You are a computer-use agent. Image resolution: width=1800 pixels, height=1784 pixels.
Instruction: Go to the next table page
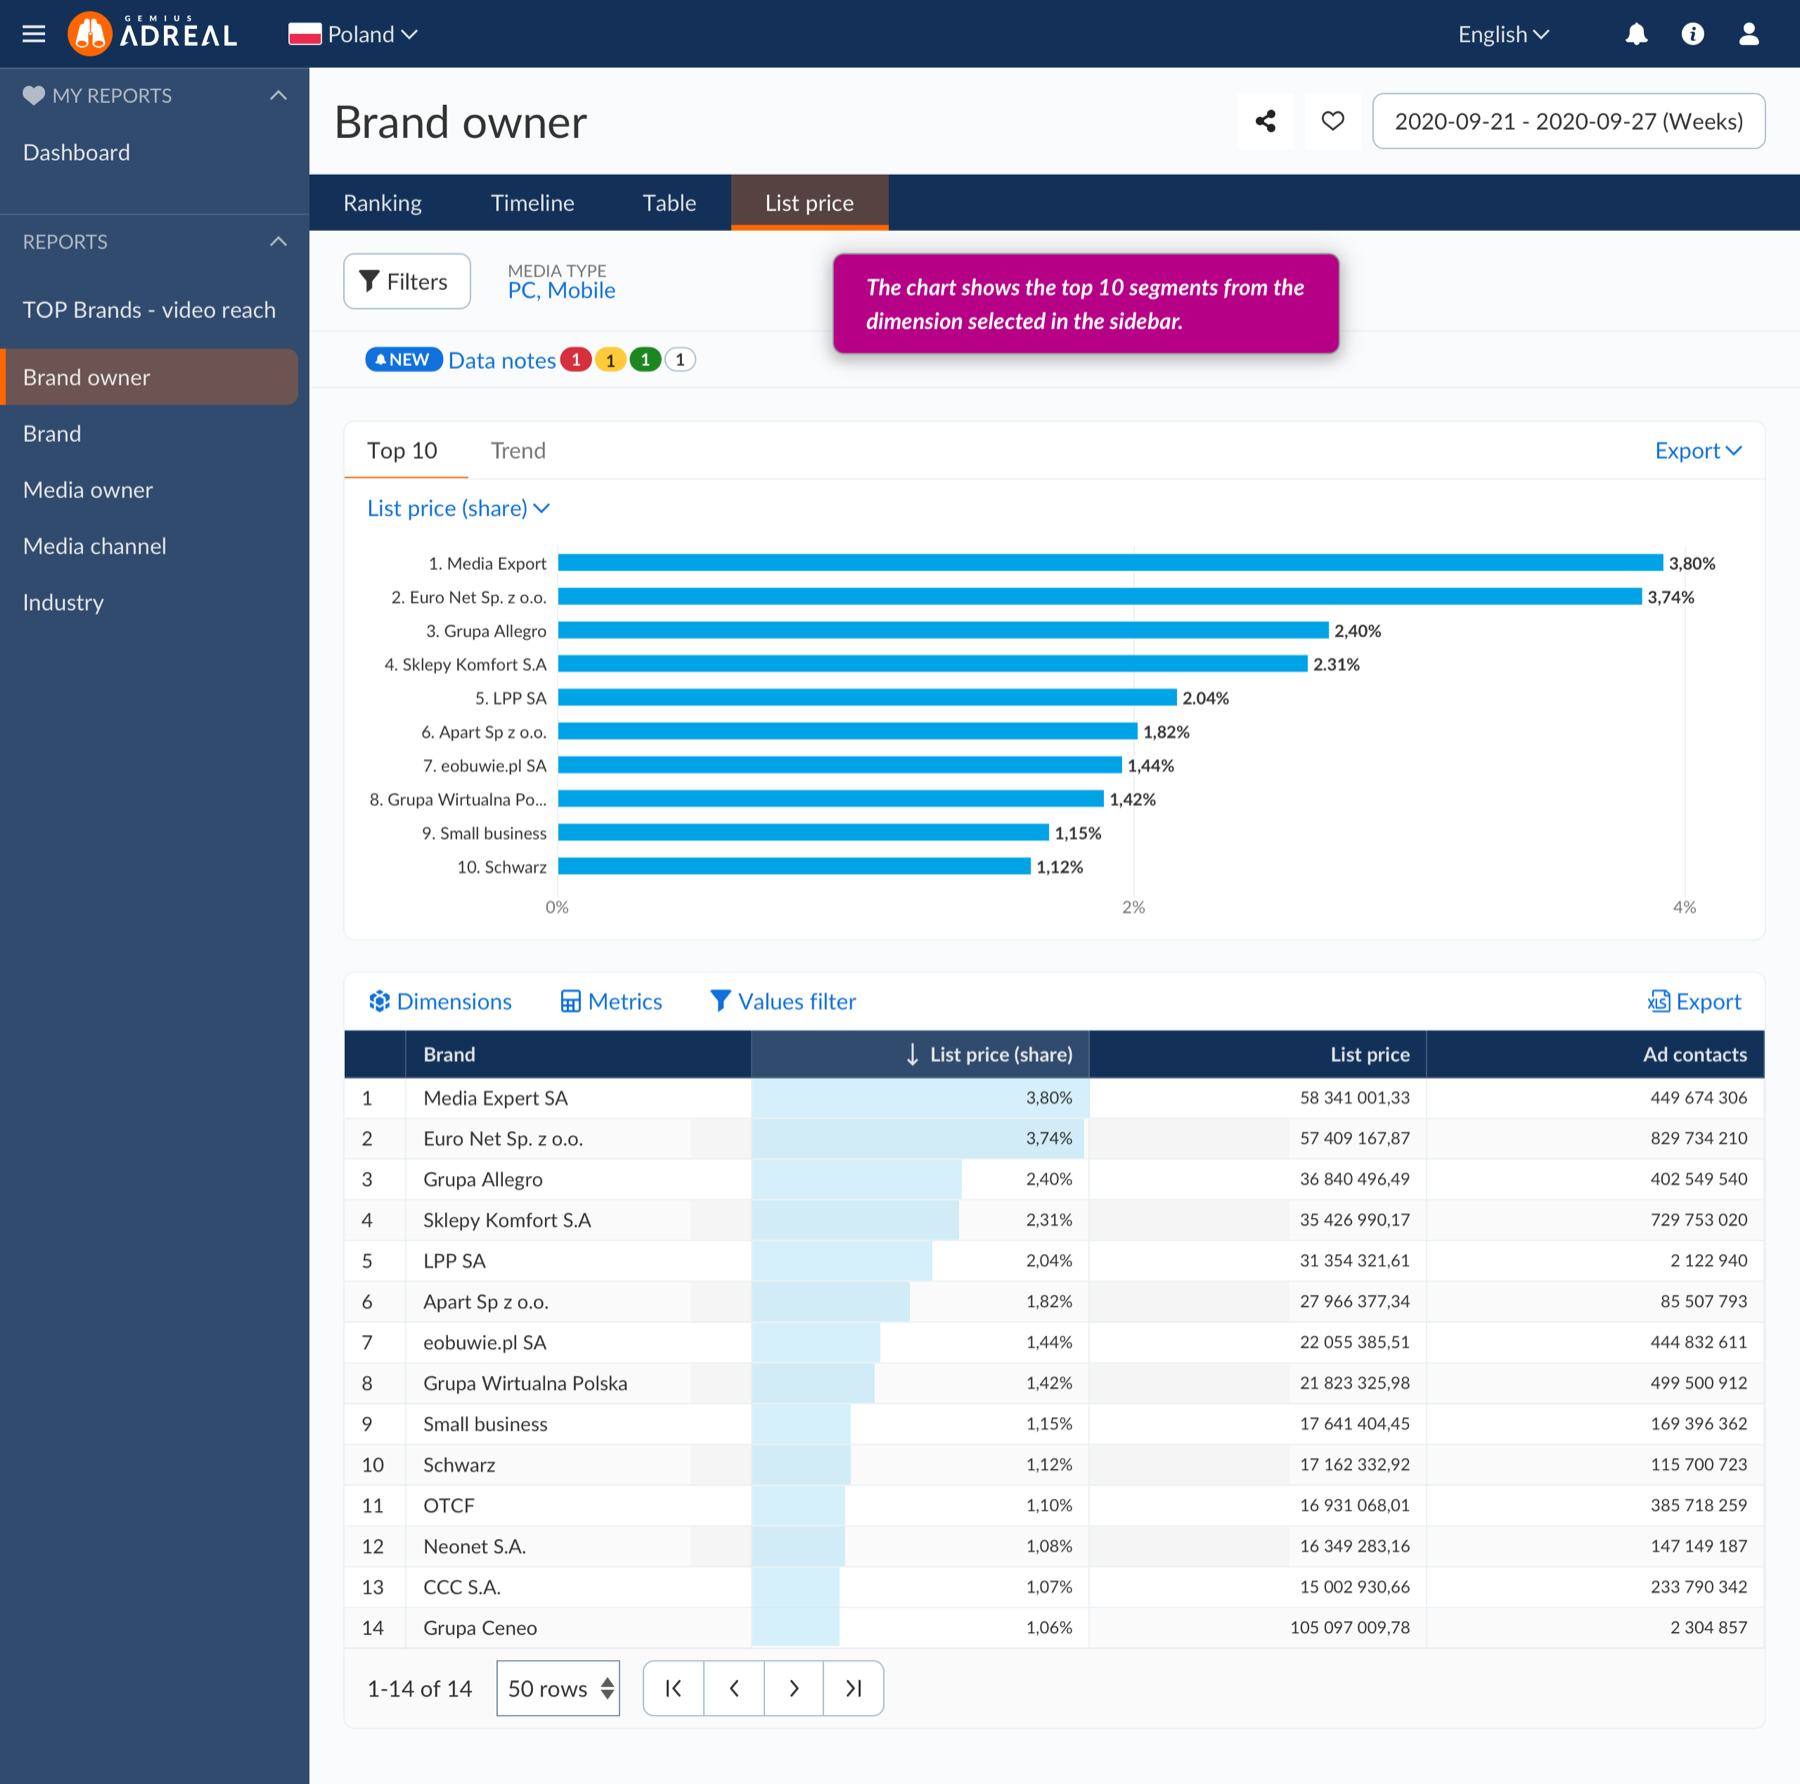pyautogui.click(x=794, y=1688)
